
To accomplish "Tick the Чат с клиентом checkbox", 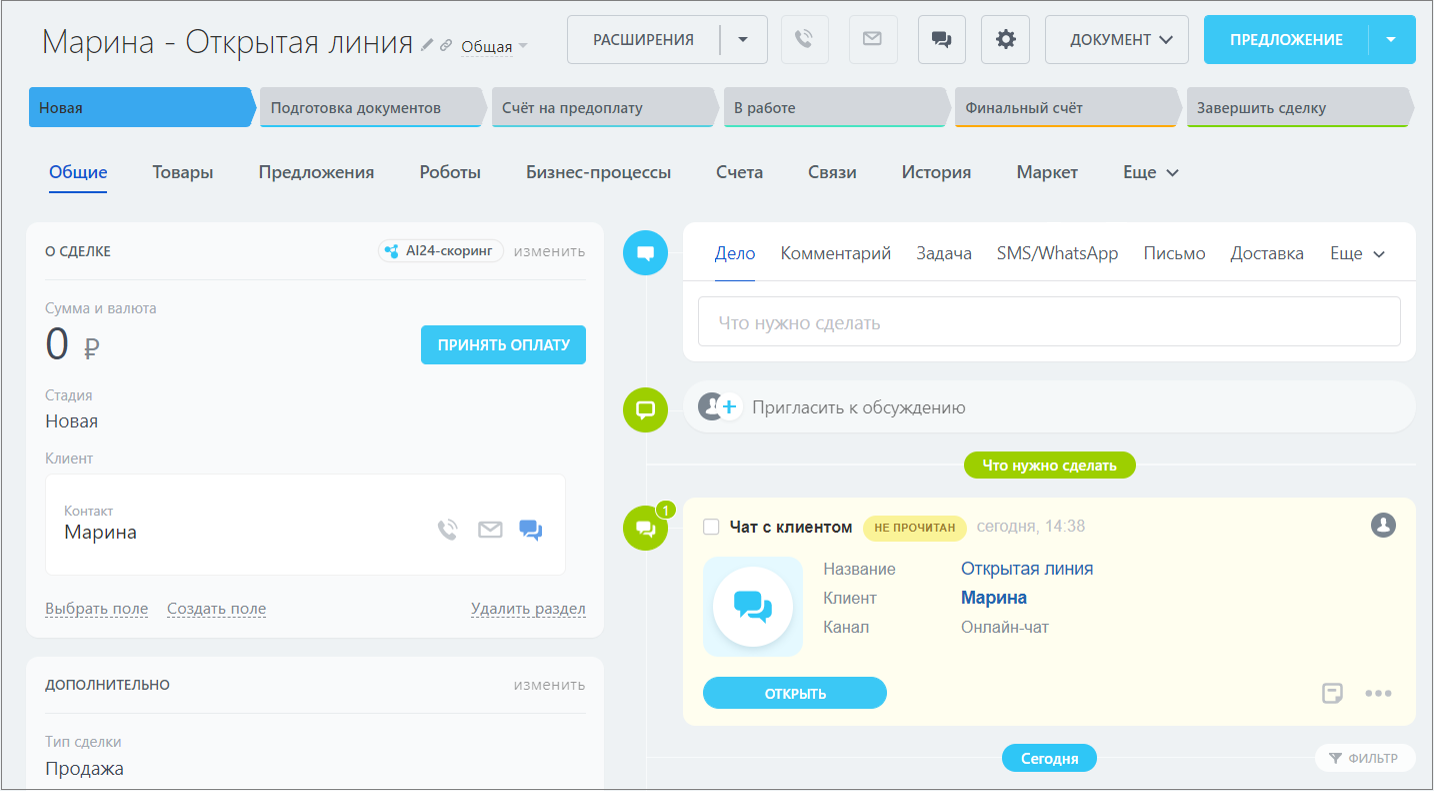I will click(711, 527).
